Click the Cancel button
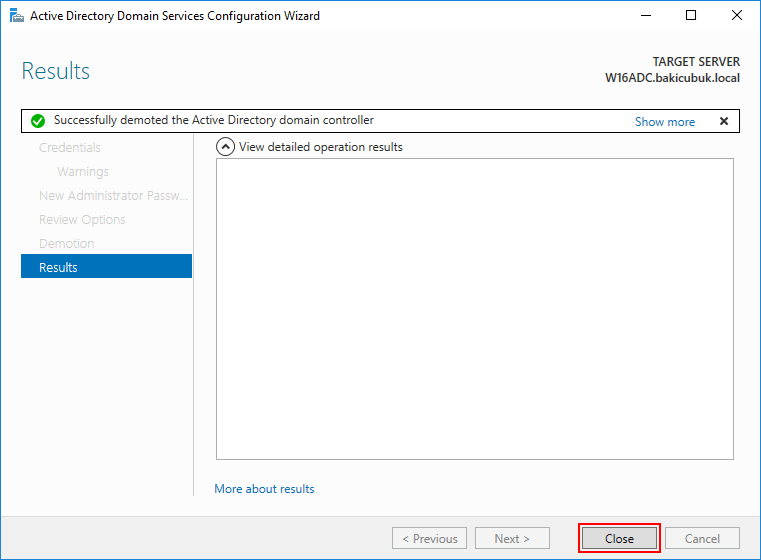 point(702,538)
